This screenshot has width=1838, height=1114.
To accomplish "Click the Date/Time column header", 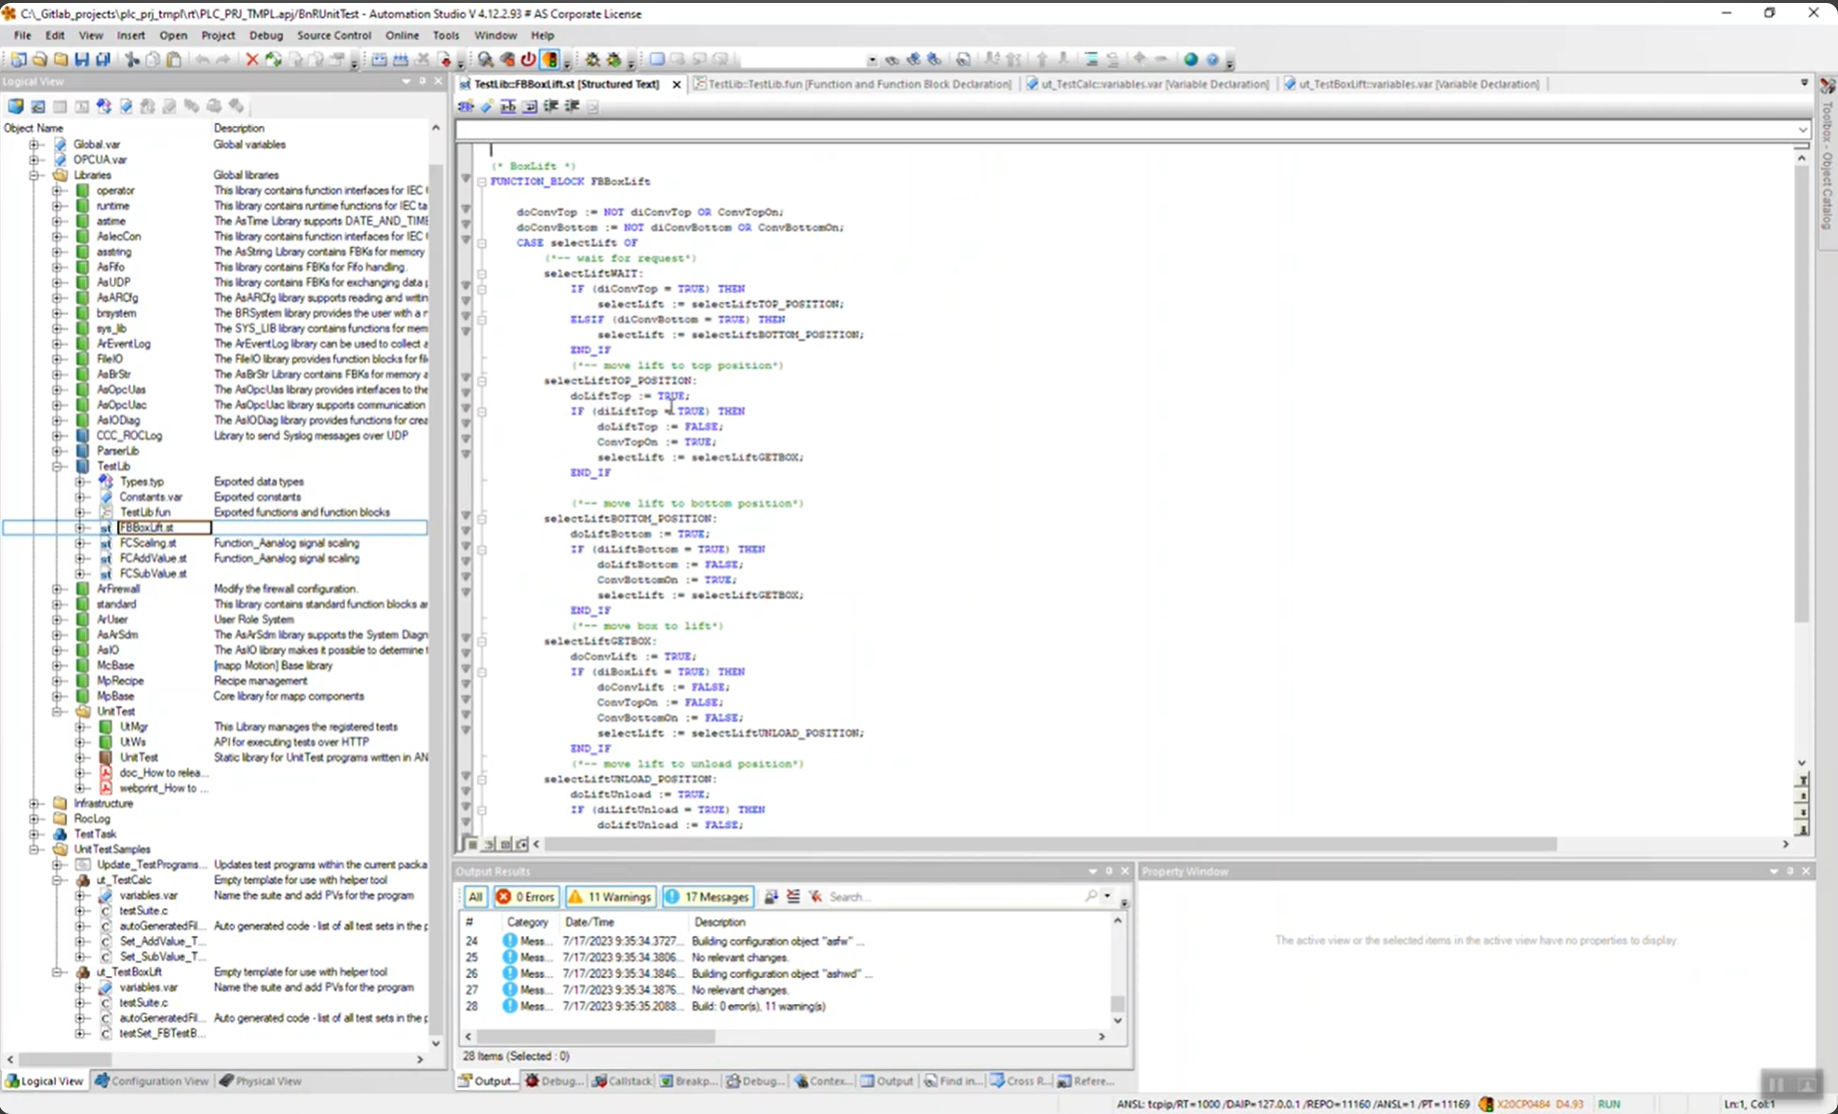I will click(x=590, y=922).
